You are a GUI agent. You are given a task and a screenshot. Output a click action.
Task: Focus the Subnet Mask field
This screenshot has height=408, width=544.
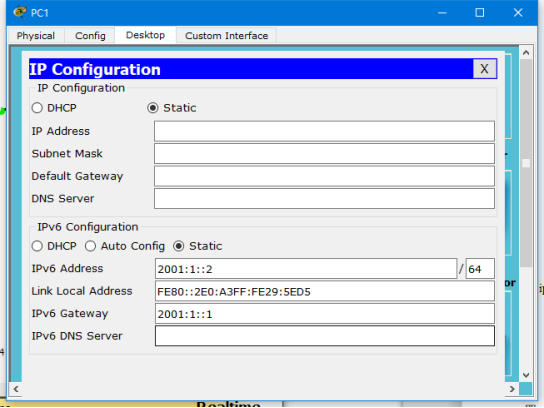tap(324, 154)
